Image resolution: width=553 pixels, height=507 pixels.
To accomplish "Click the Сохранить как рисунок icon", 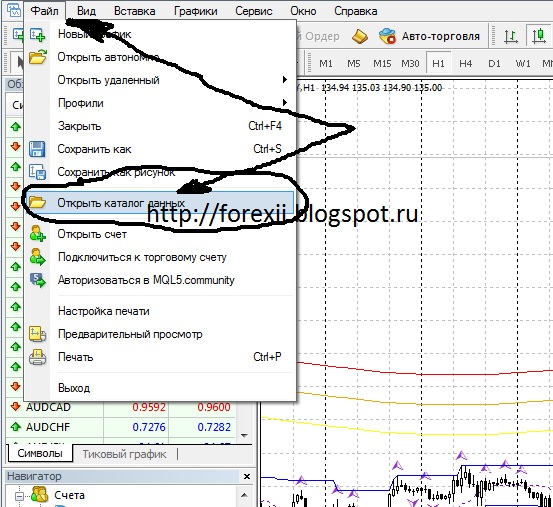I will pyautogui.click(x=37, y=172).
